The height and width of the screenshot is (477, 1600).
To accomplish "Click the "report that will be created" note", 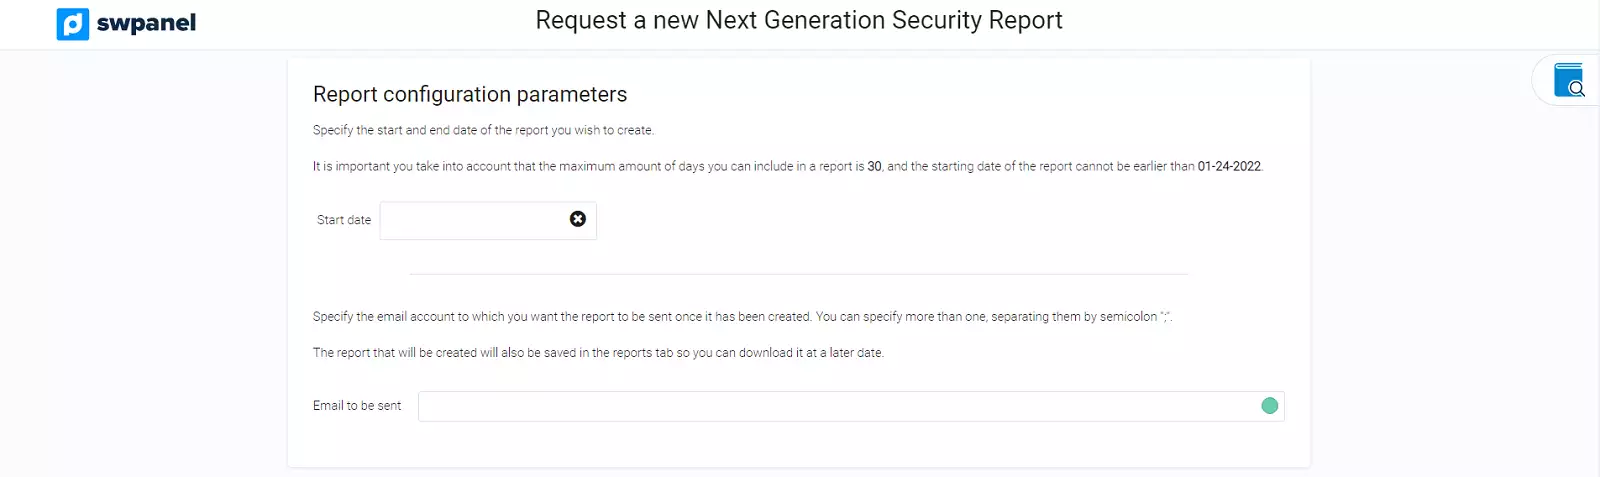I will pos(598,353).
